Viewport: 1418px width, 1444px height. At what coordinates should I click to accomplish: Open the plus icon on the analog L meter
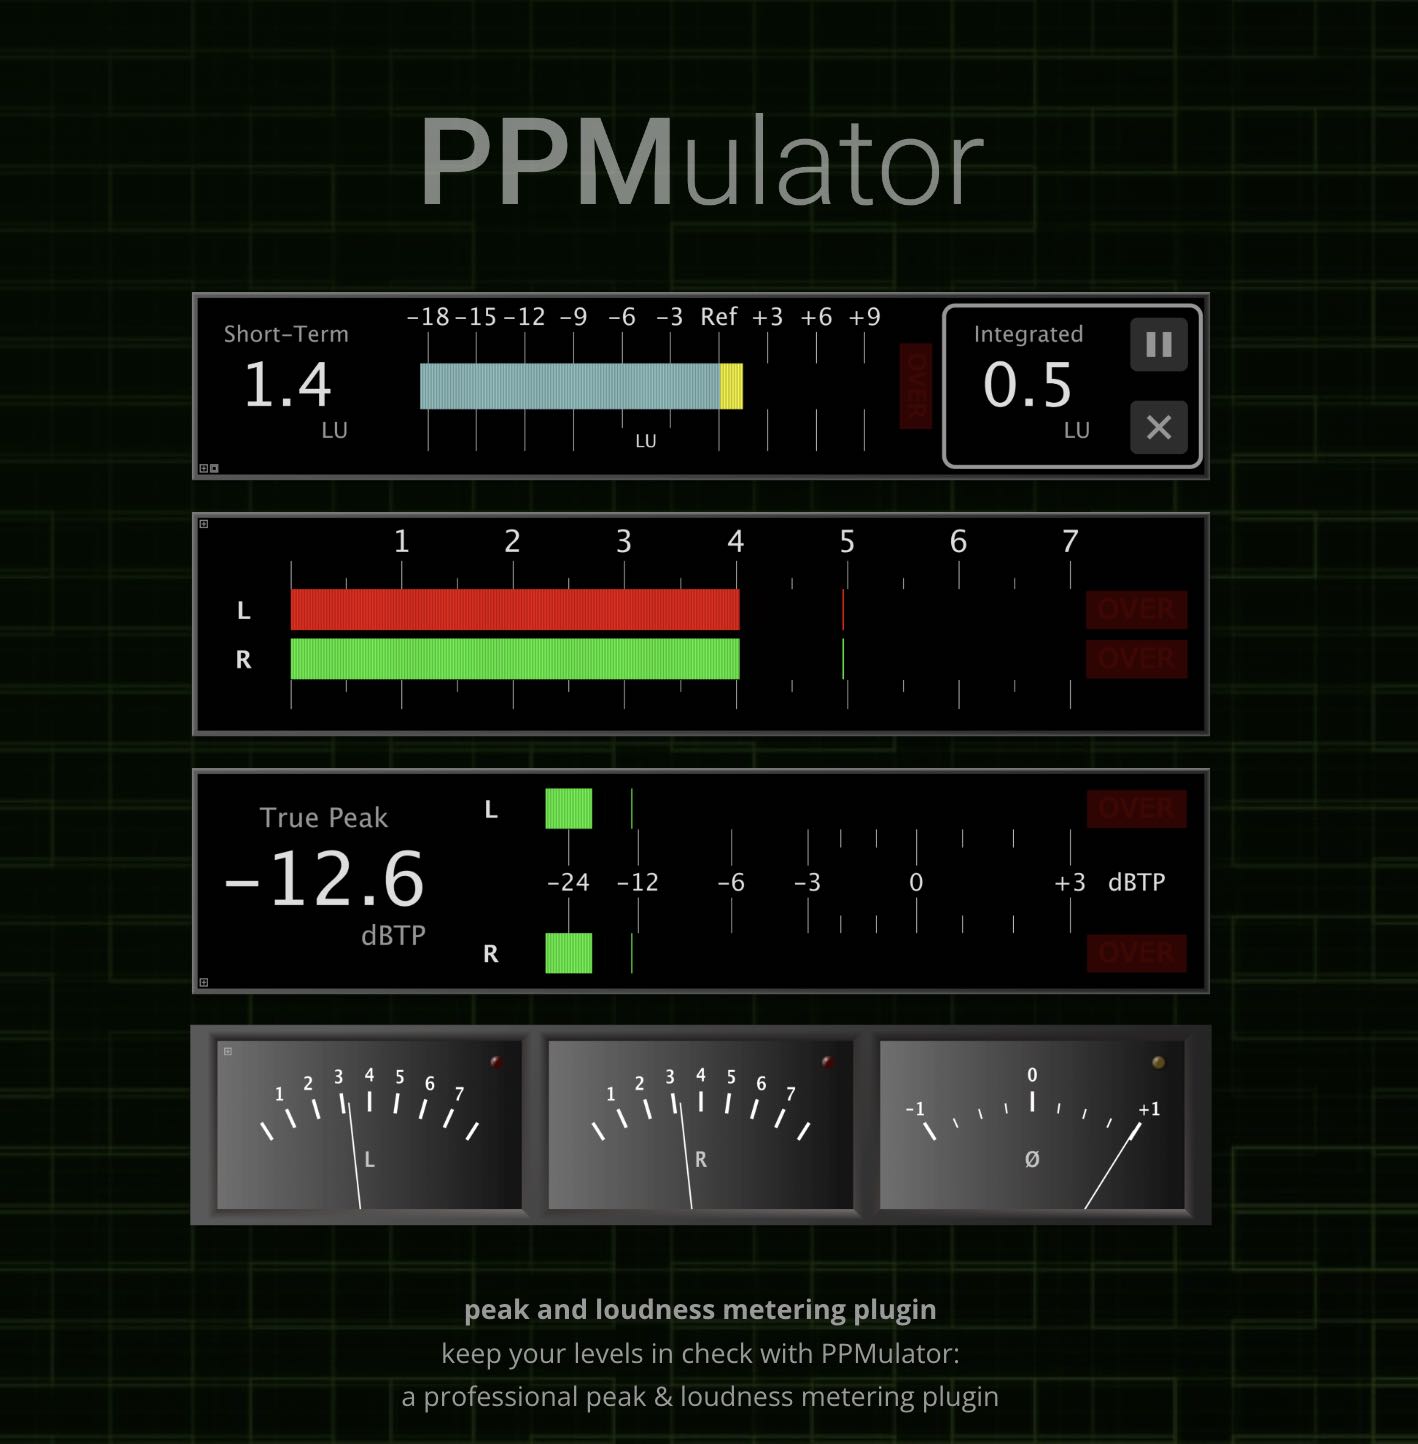tap(228, 1051)
